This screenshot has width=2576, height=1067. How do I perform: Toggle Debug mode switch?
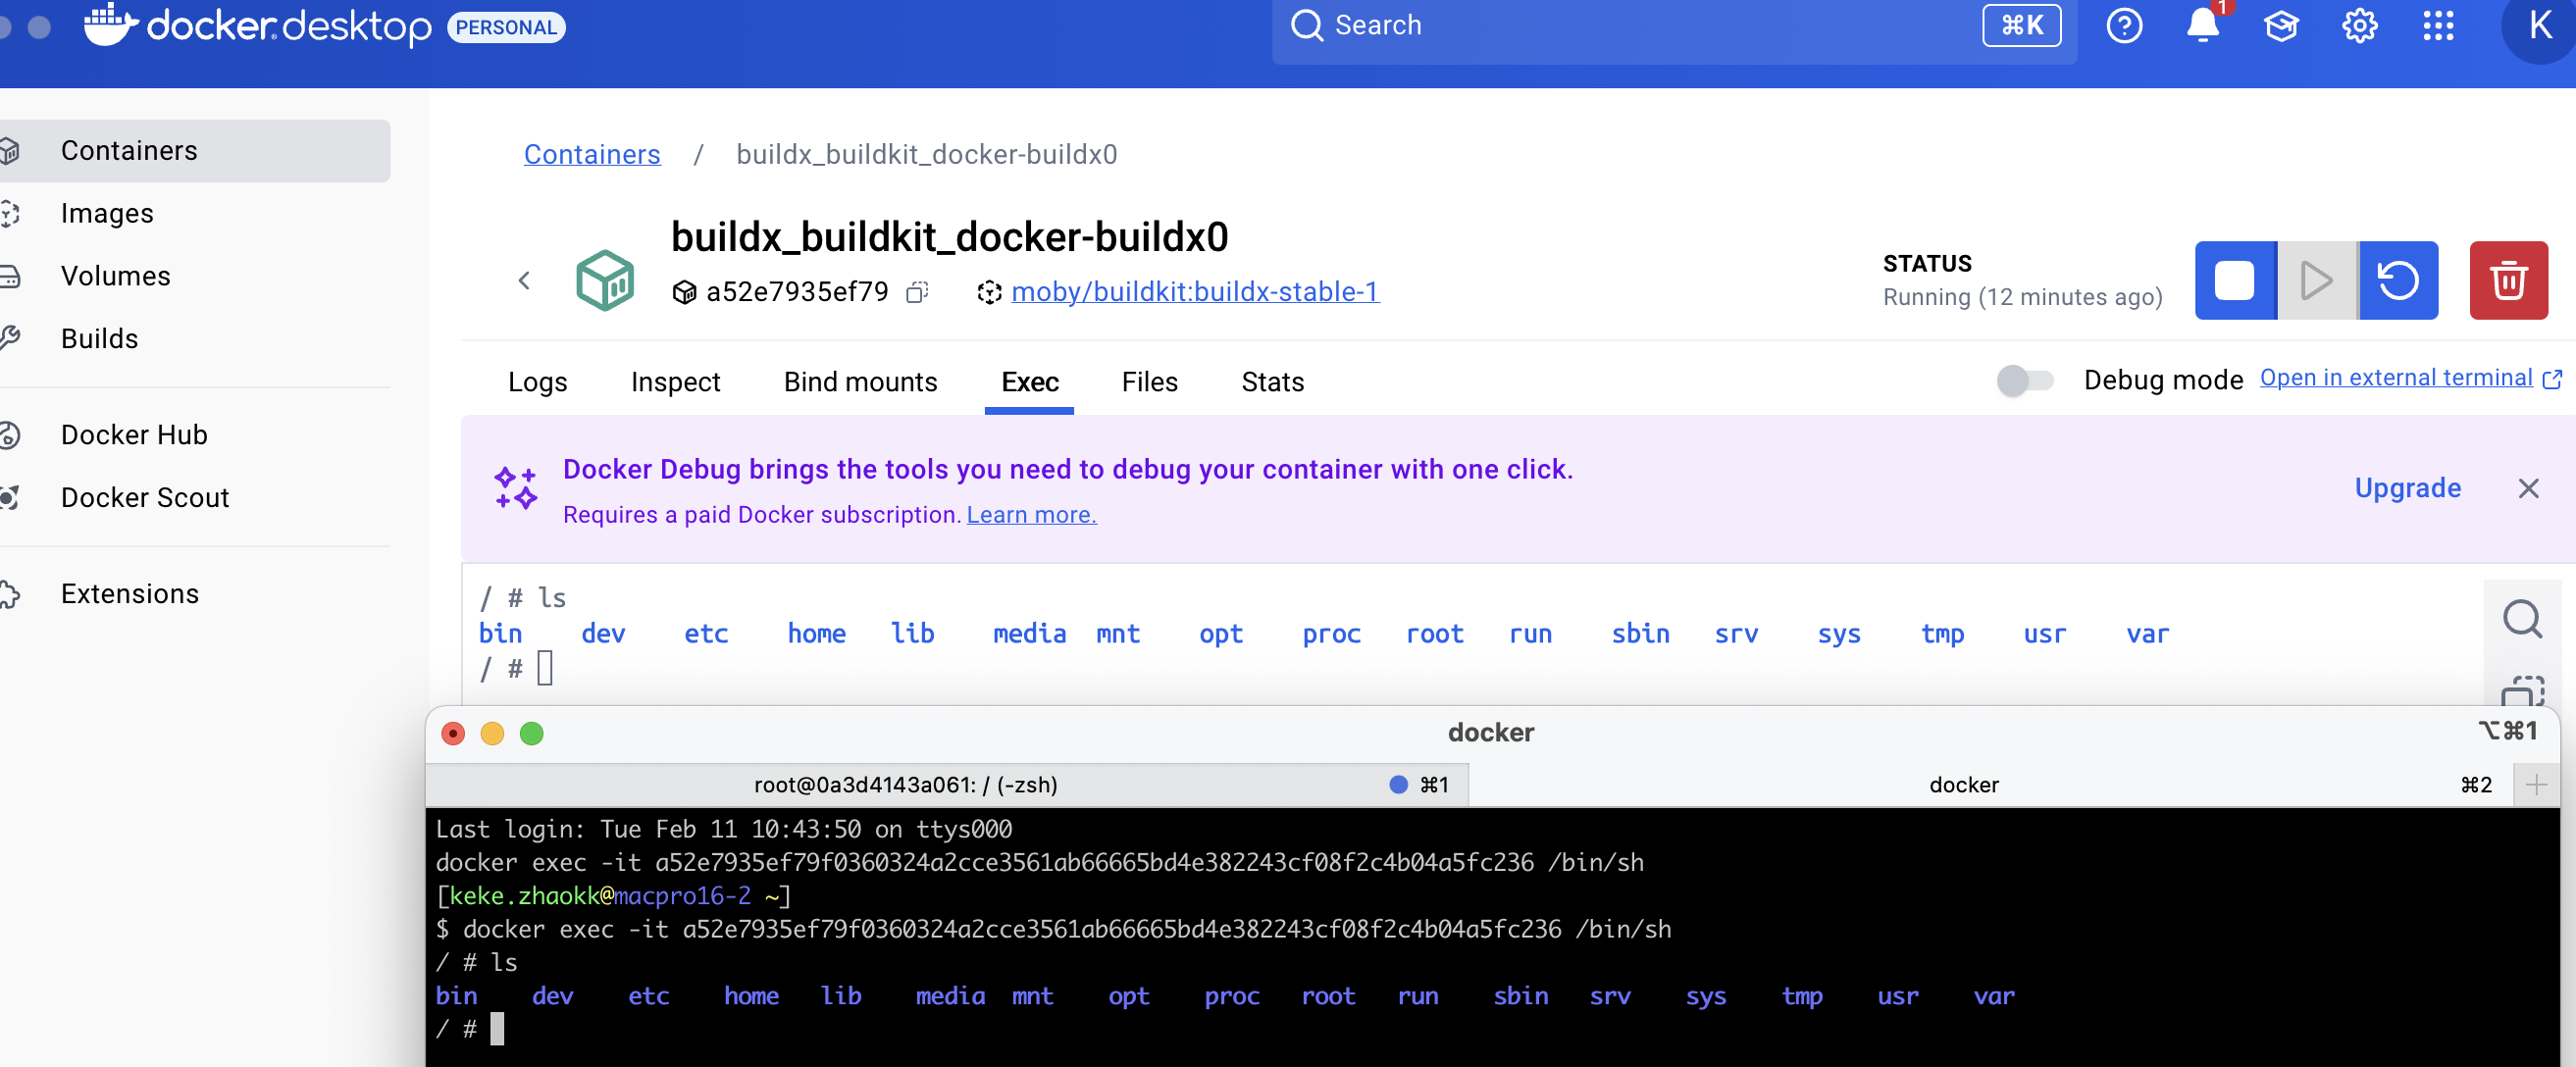[x=2024, y=380]
